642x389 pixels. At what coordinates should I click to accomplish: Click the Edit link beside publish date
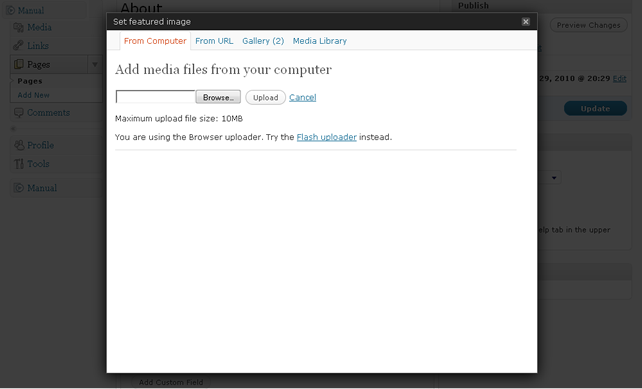pyautogui.click(x=619, y=79)
